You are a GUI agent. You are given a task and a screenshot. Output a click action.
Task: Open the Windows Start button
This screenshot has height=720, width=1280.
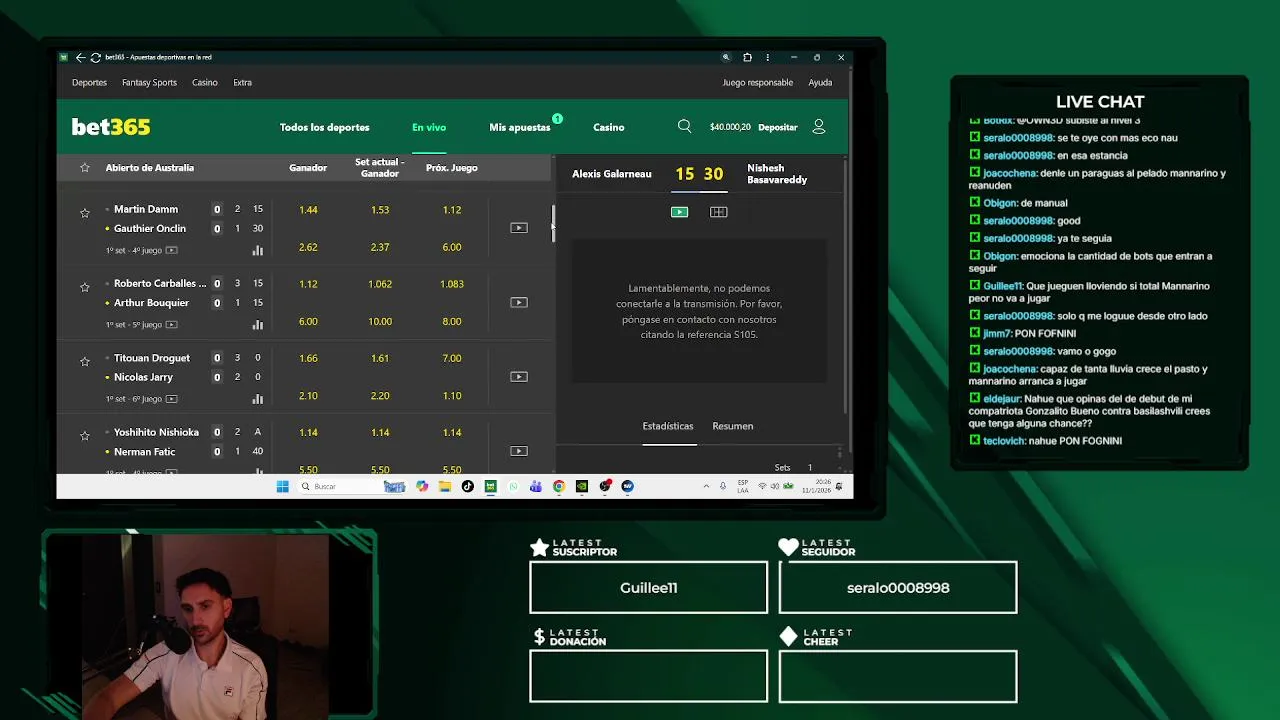(282, 487)
